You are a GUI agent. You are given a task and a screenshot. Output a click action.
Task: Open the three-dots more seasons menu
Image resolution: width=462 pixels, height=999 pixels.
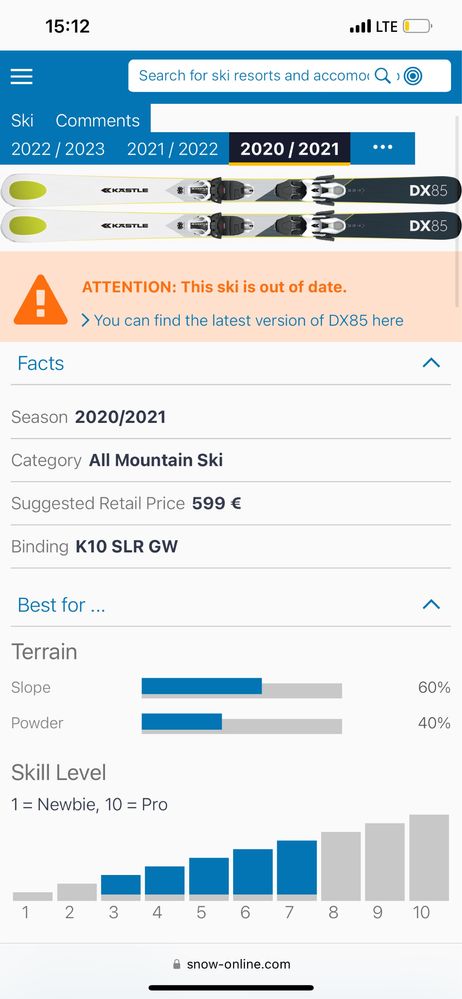click(382, 148)
